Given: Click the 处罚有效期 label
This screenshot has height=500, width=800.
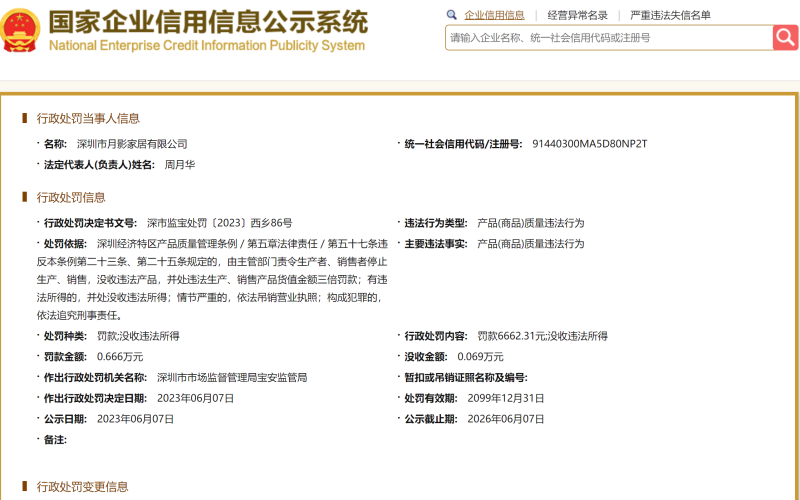Looking at the screenshot, I should point(431,398).
